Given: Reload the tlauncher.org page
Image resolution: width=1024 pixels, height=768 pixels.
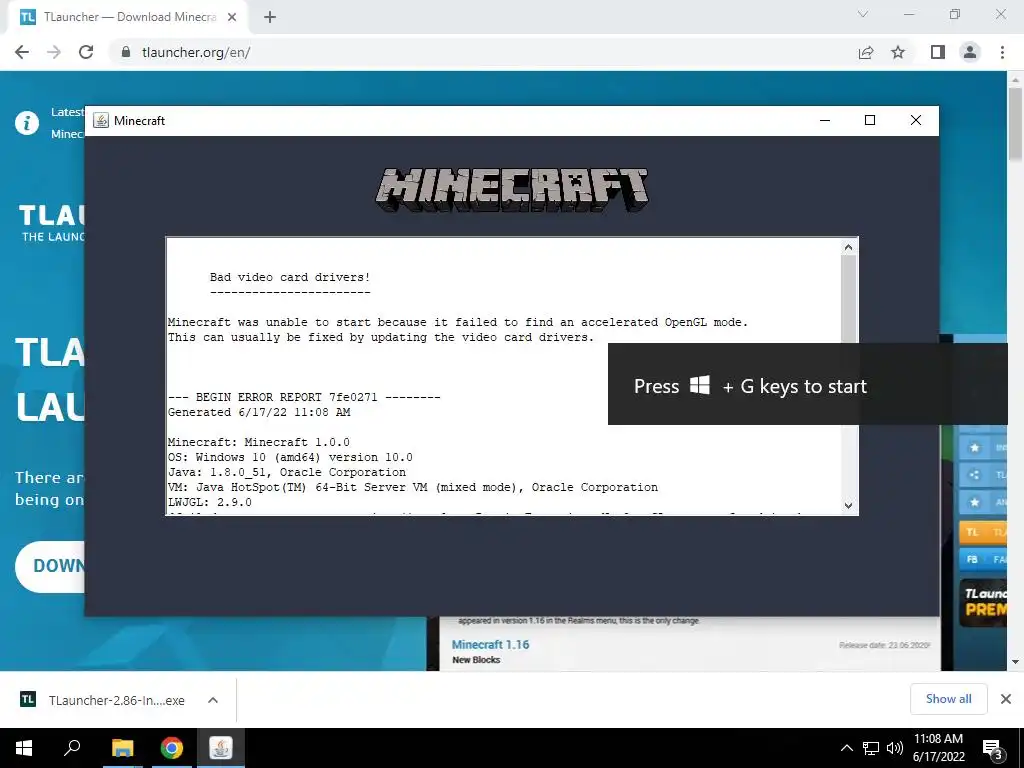Looking at the screenshot, I should tap(86, 52).
